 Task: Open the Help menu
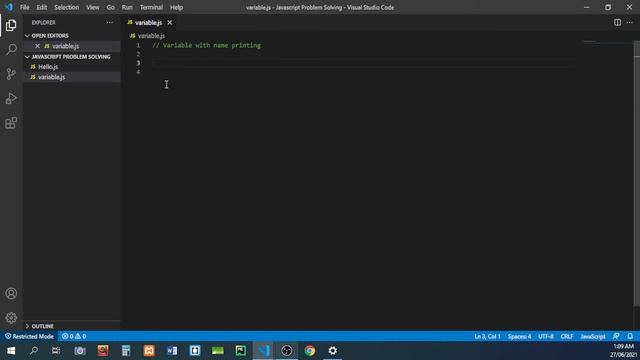(176, 7)
